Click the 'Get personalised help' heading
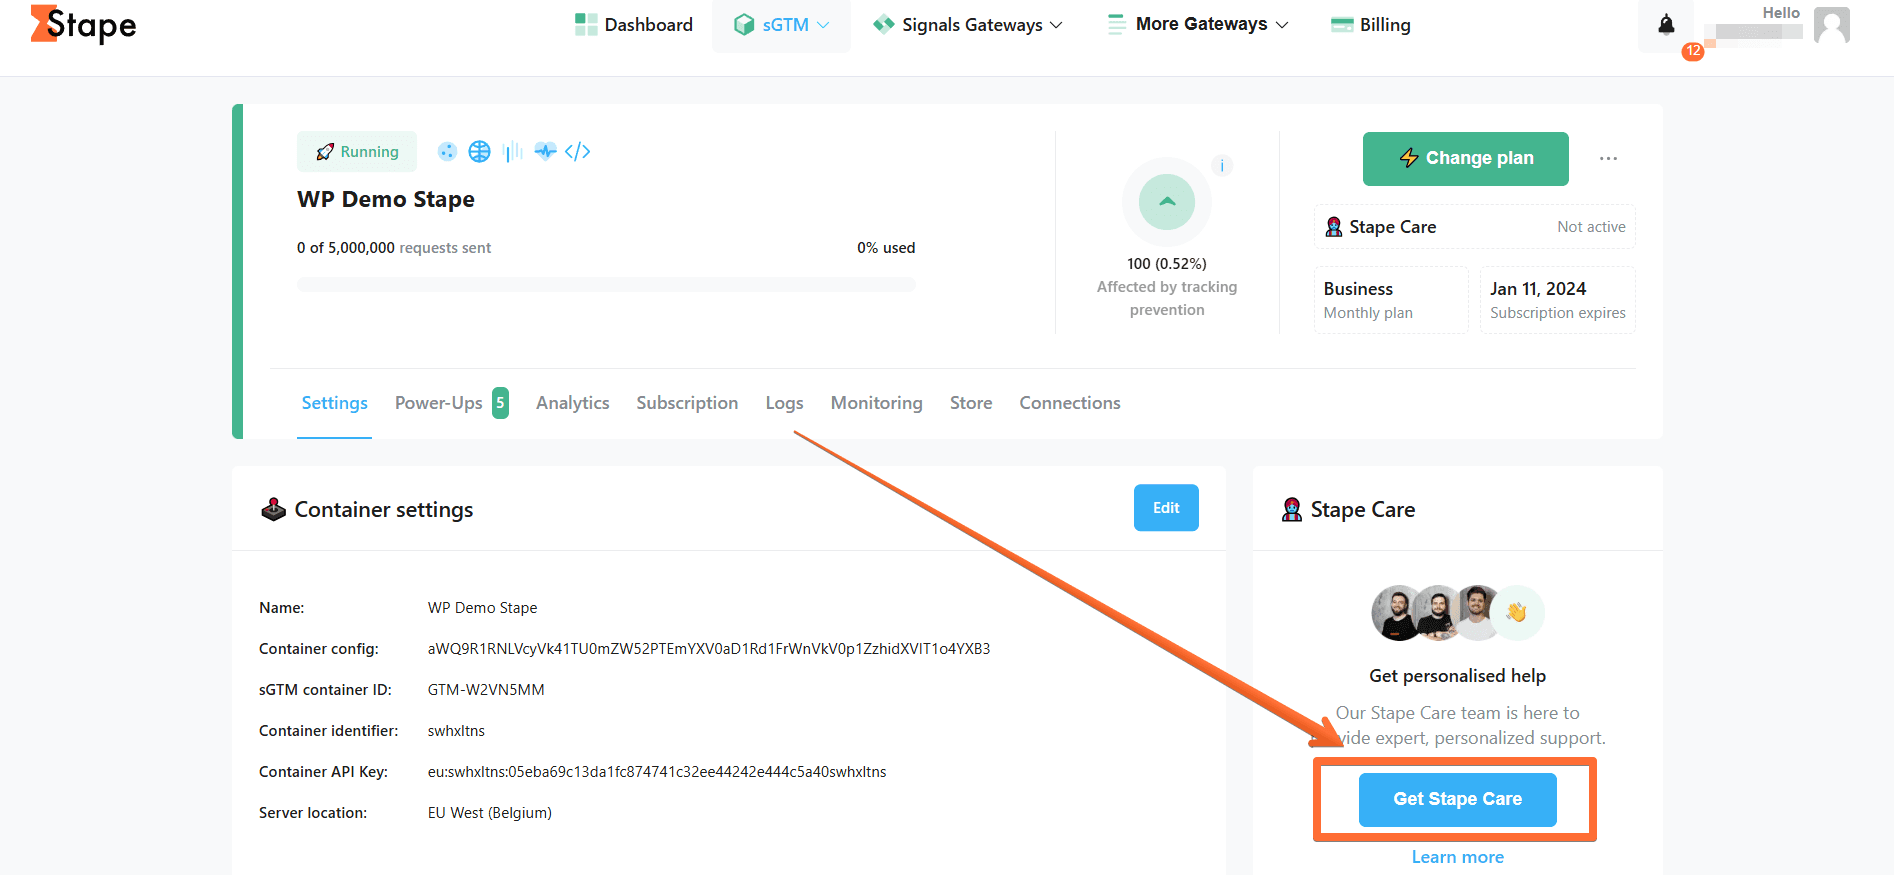Viewport: 1894px width, 875px height. [x=1457, y=676]
